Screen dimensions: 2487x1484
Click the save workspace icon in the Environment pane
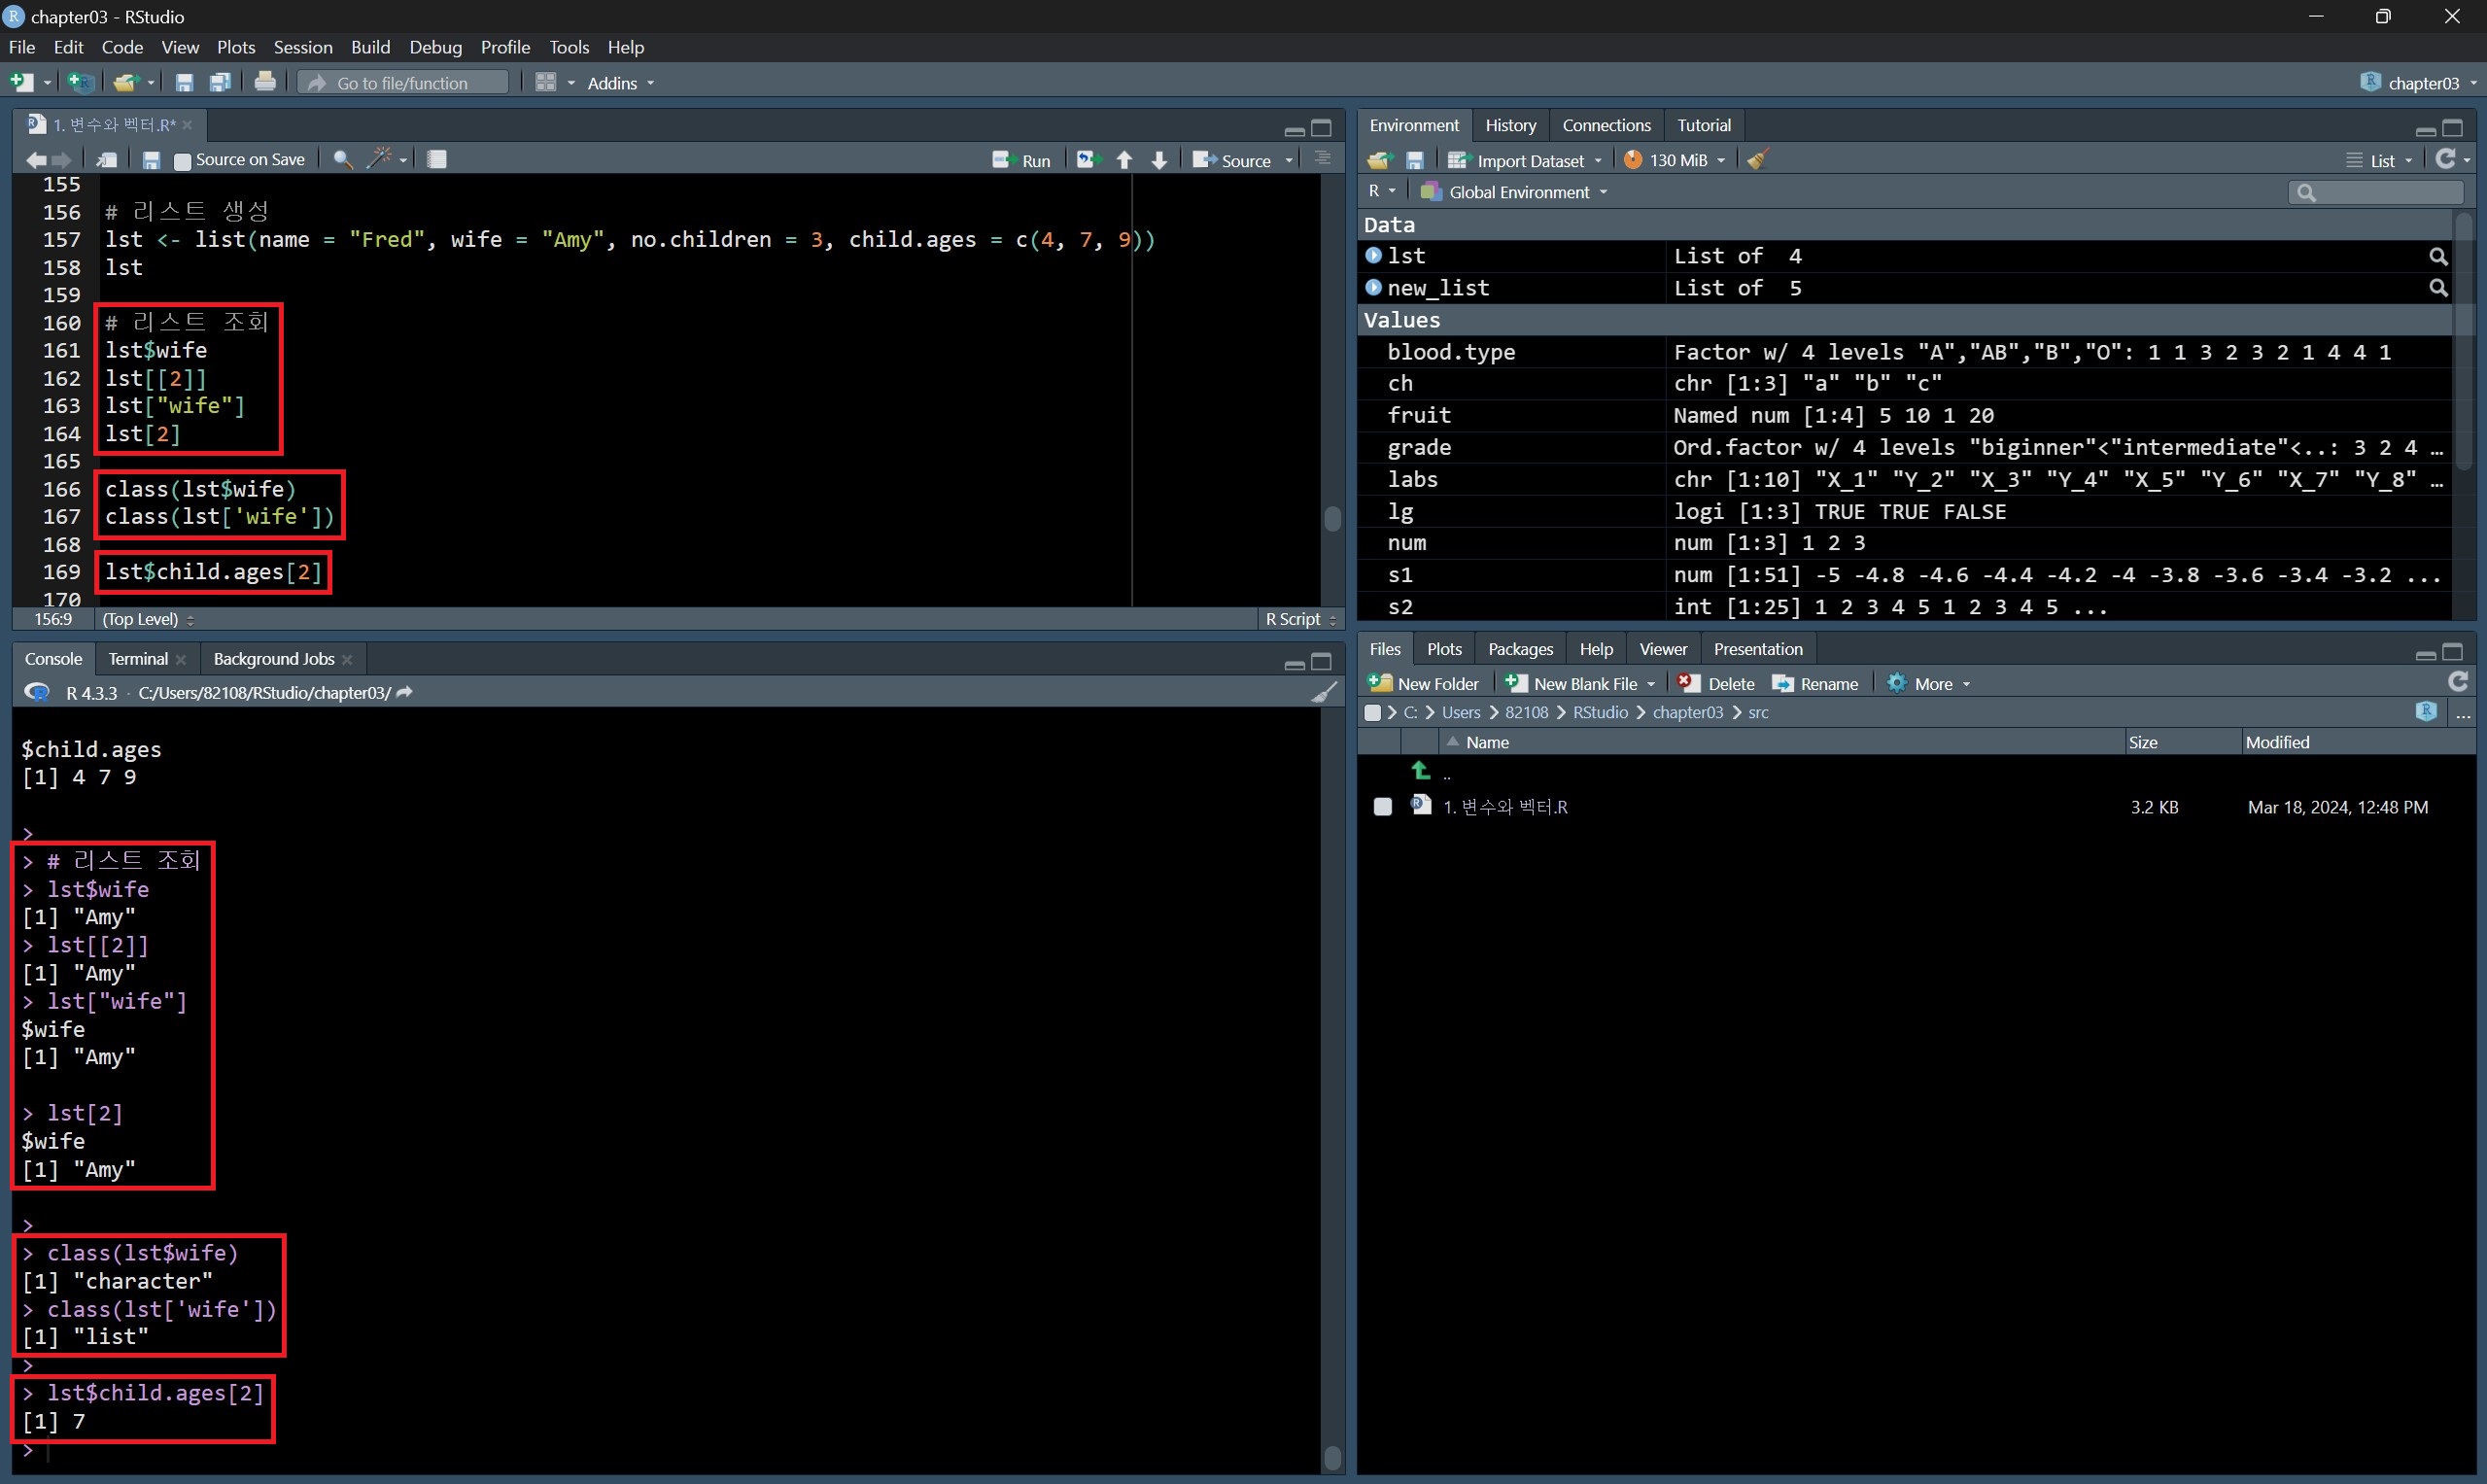click(x=1415, y=160)
